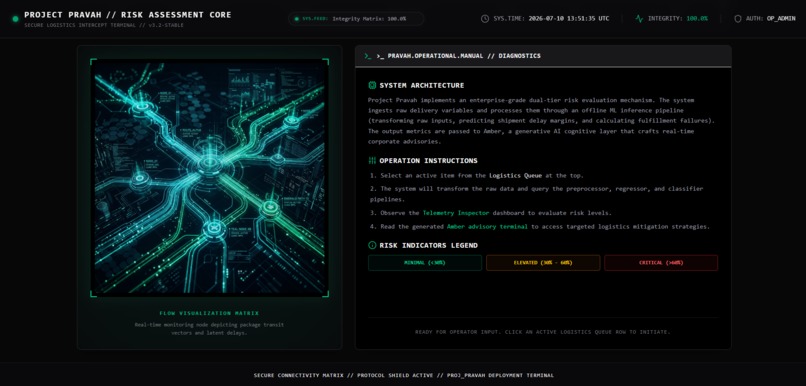Click the SYSTEM ARCHITECTURE heading
This screenshot has width=806, height=386.
coord(422,85)
